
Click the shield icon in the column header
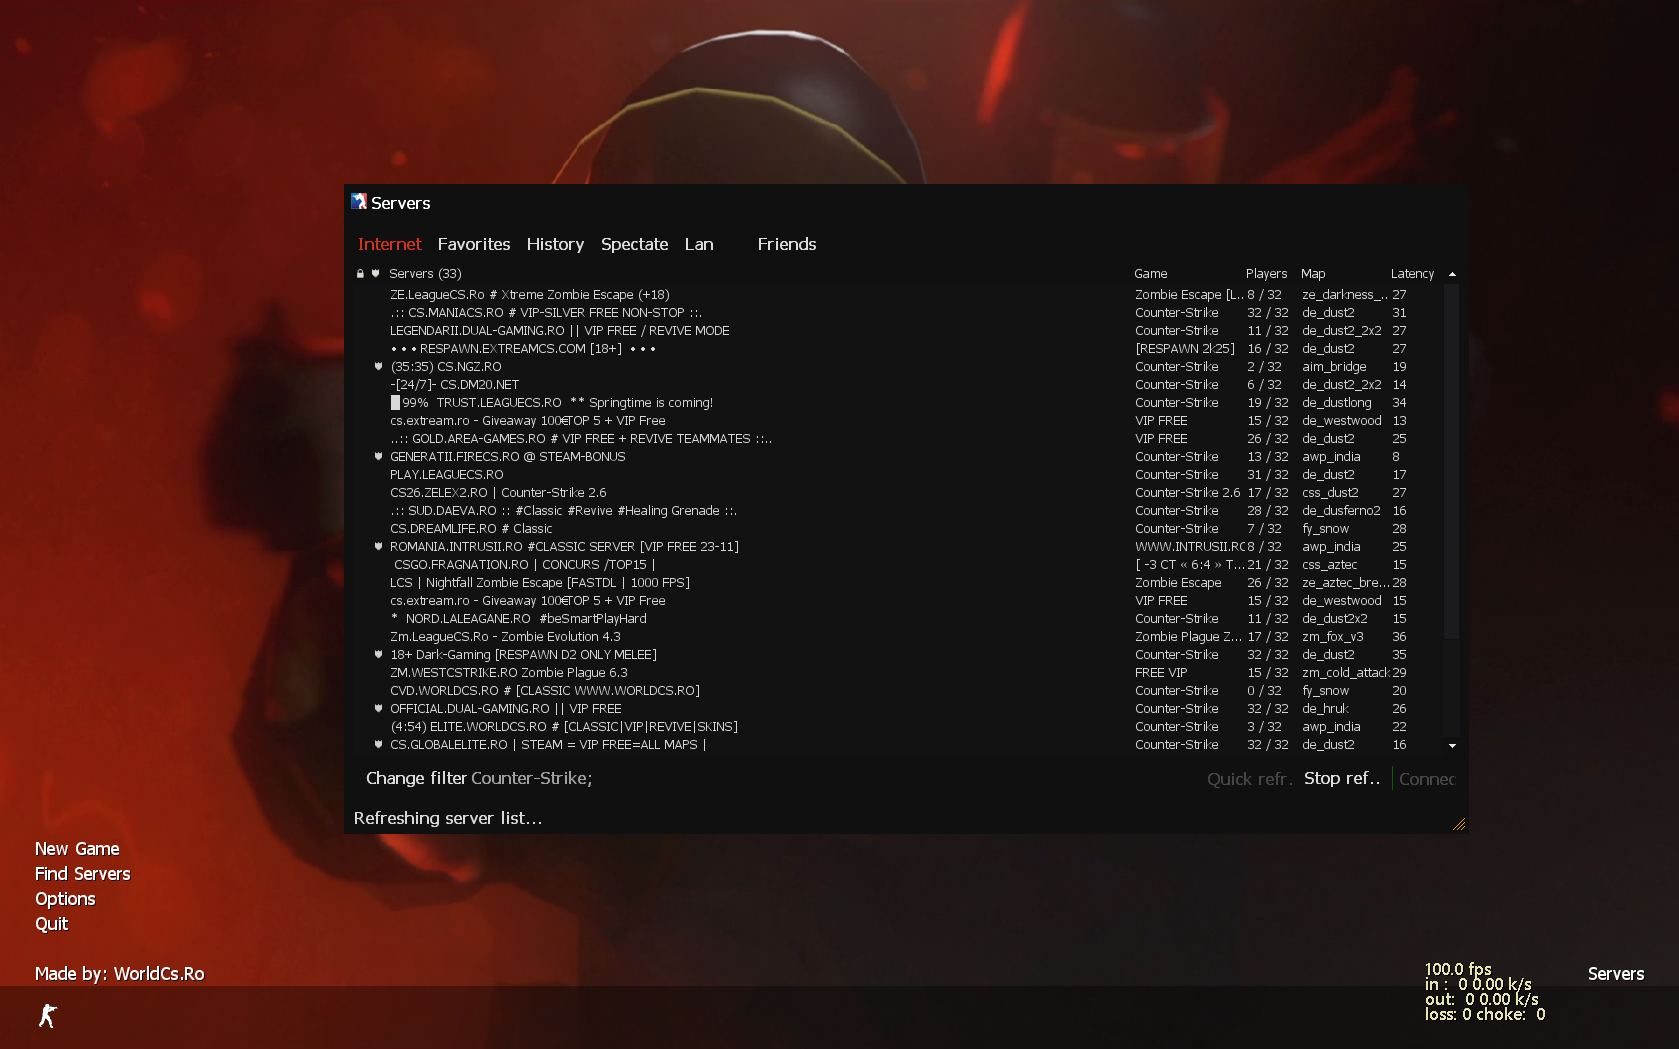coord(376,274)
